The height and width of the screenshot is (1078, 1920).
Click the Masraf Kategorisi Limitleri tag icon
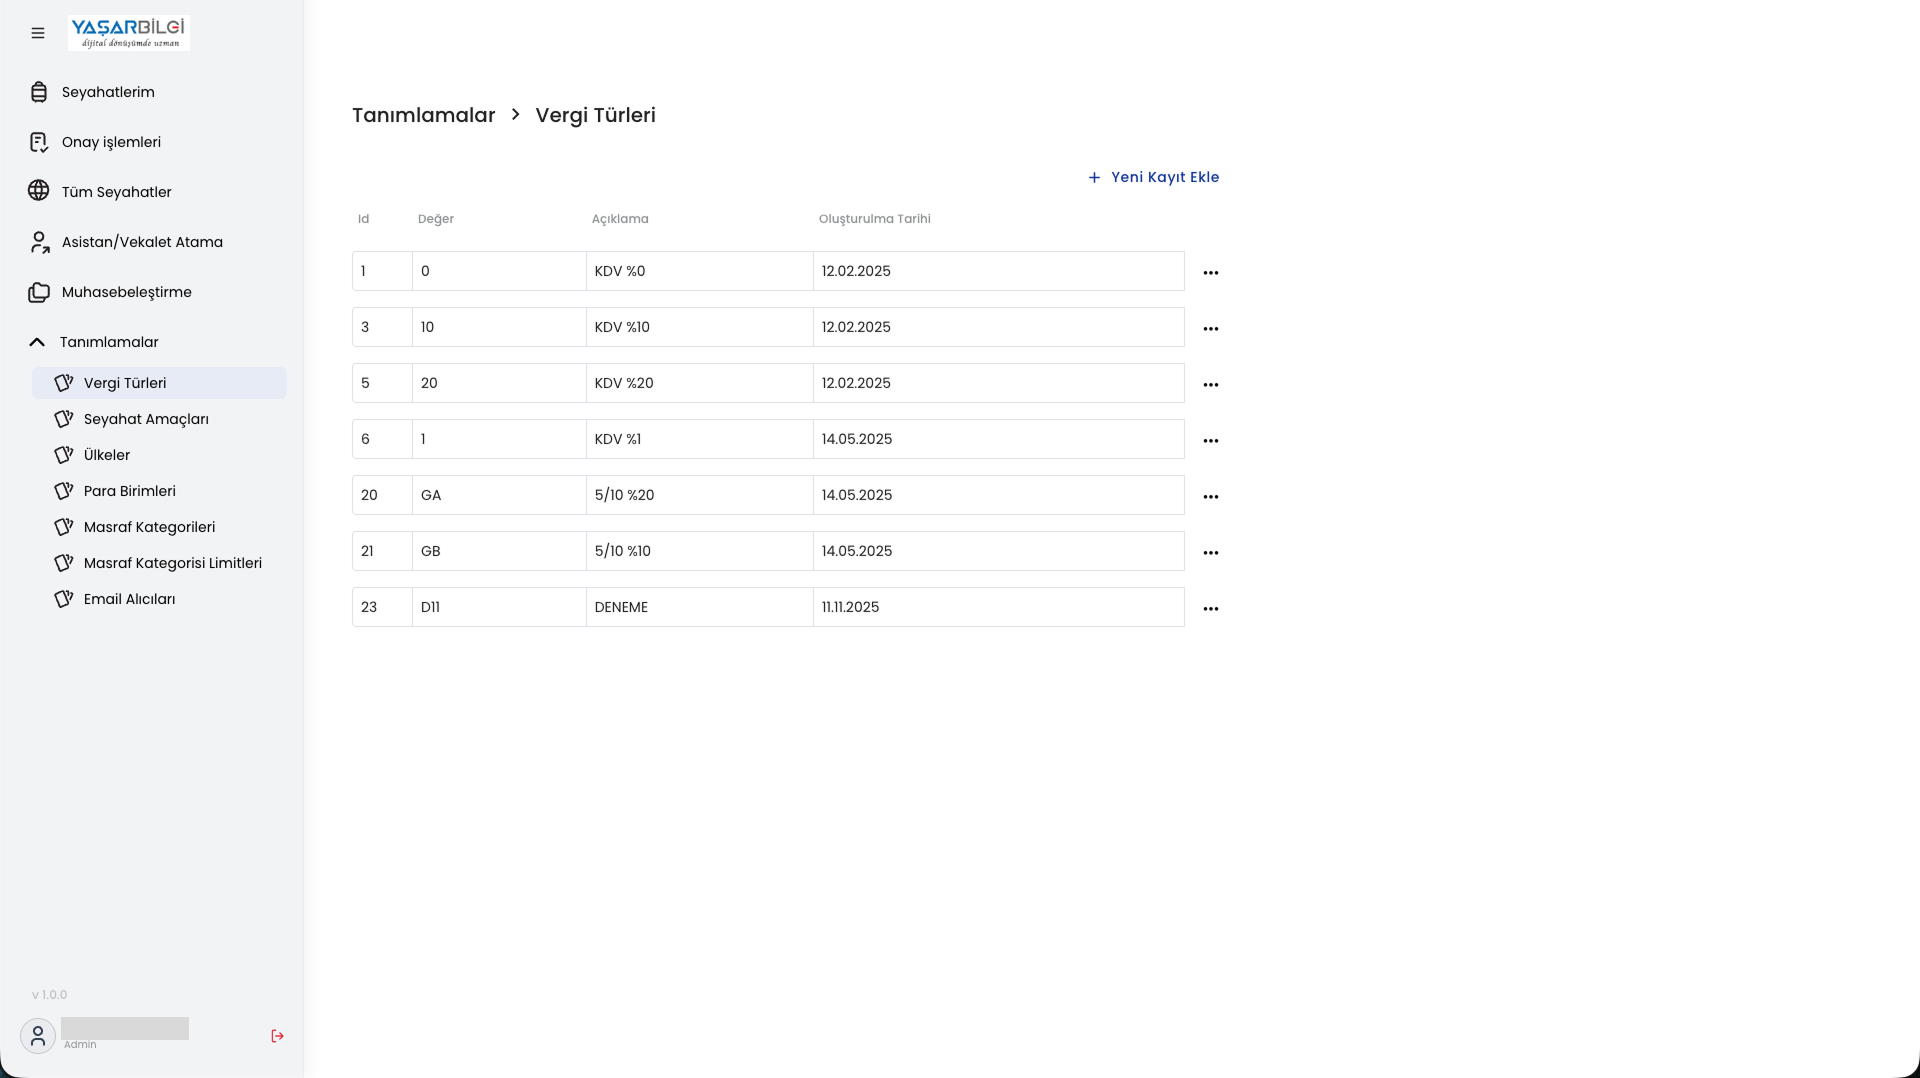(64, 563)
